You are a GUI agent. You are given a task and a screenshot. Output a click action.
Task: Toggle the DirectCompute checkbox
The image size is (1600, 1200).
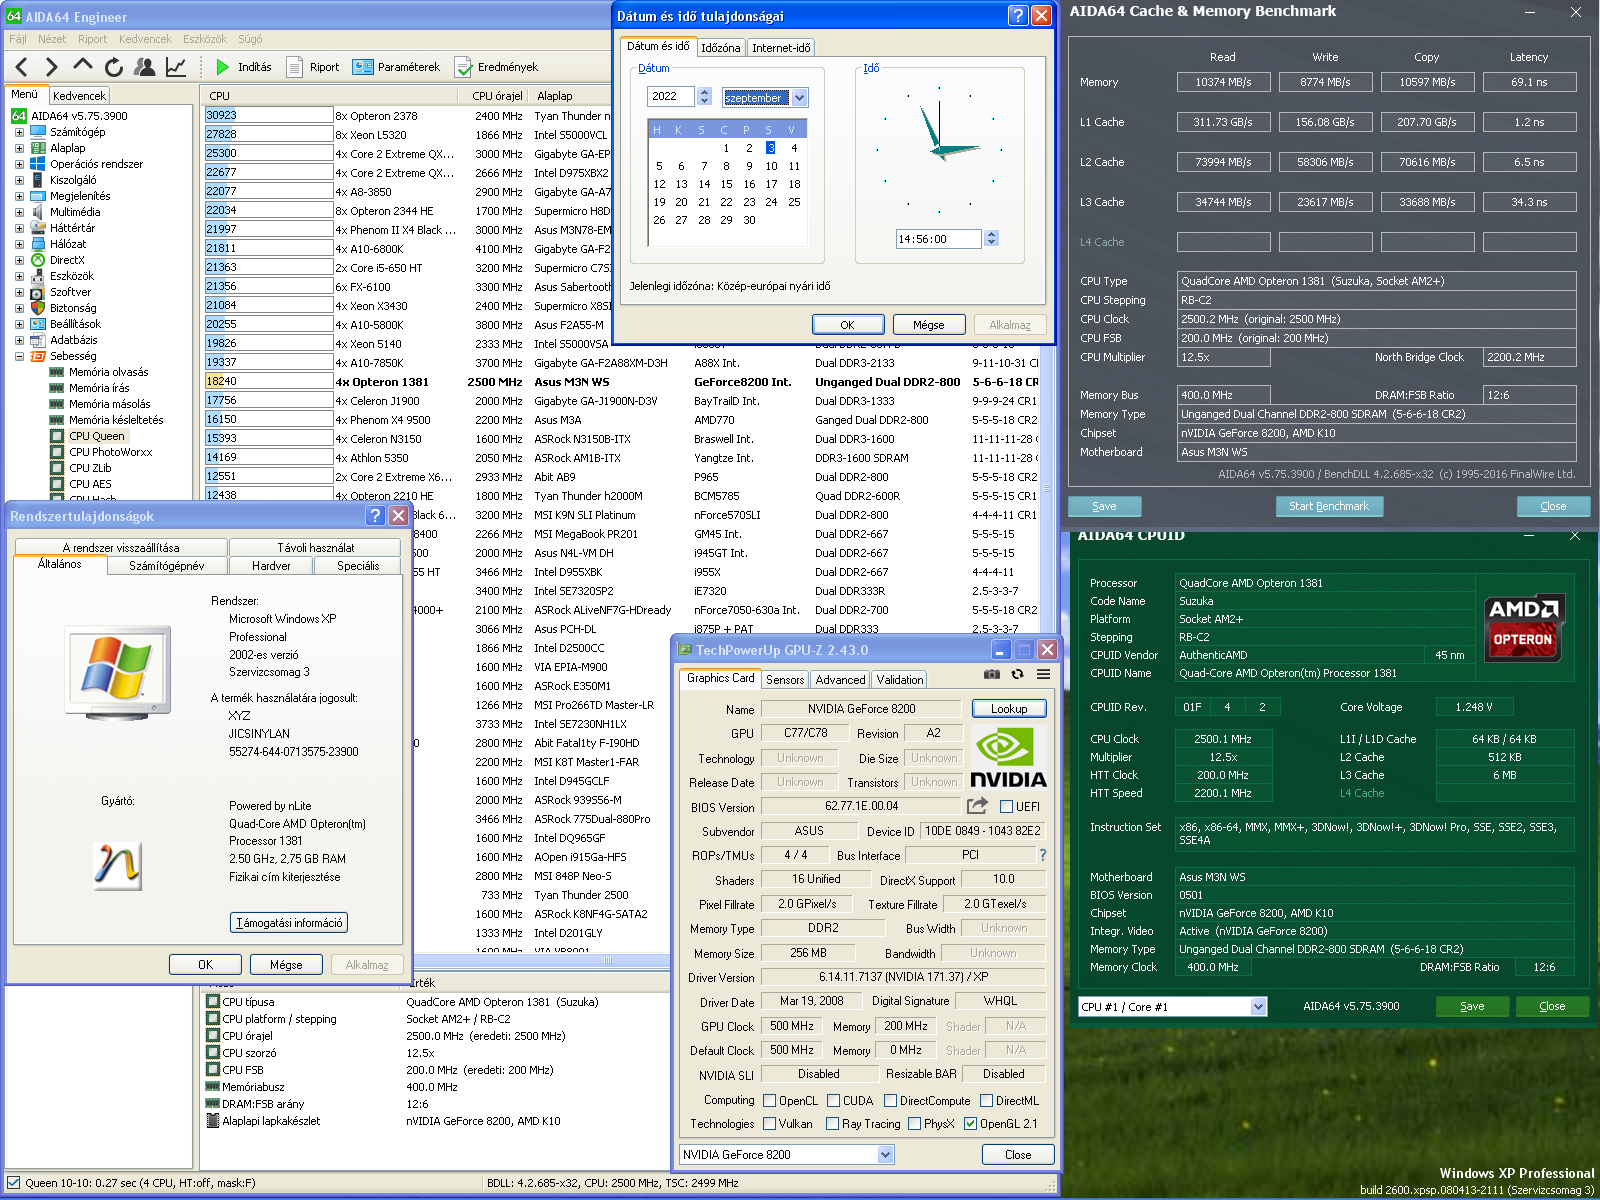(x=891, y=1100)
